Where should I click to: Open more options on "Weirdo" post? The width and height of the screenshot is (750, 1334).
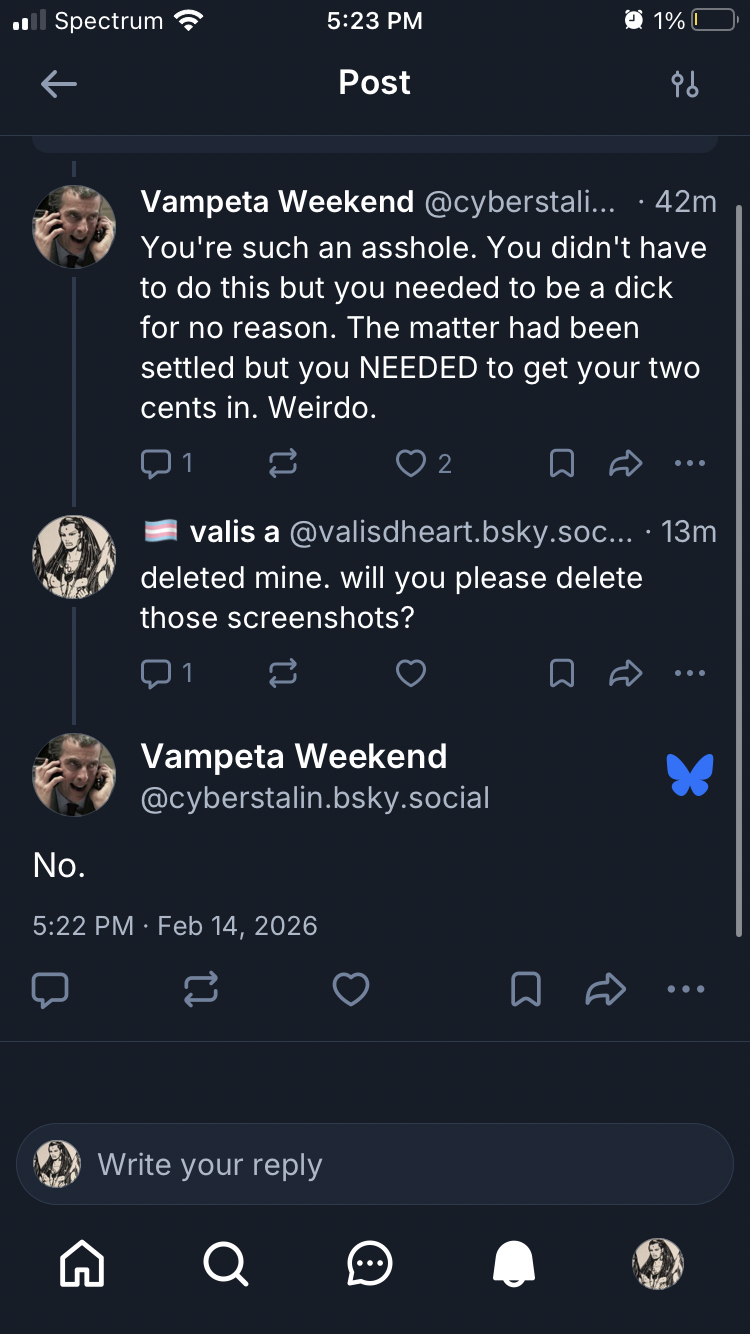[x=690, y=463]
